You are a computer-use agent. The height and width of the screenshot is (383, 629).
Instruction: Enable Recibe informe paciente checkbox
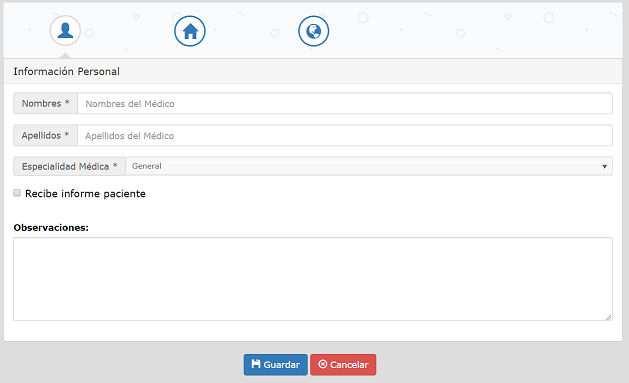(17, 193)
